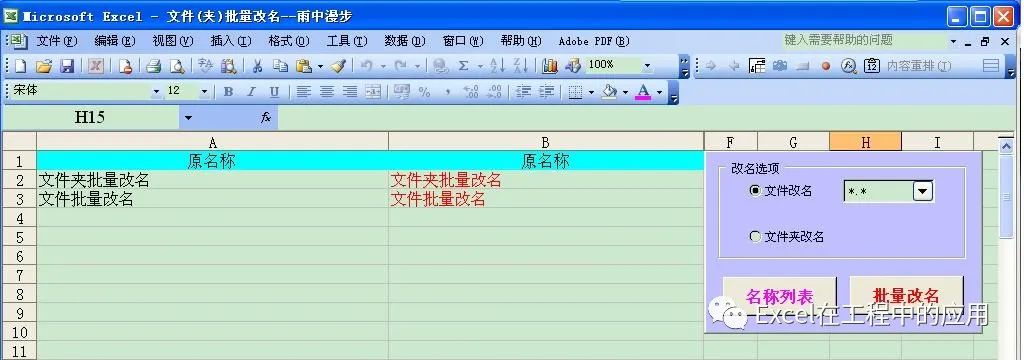Click the Paste clipboard icon
The height and width of the screenshot is (360, 1024).
coord(304,66)
